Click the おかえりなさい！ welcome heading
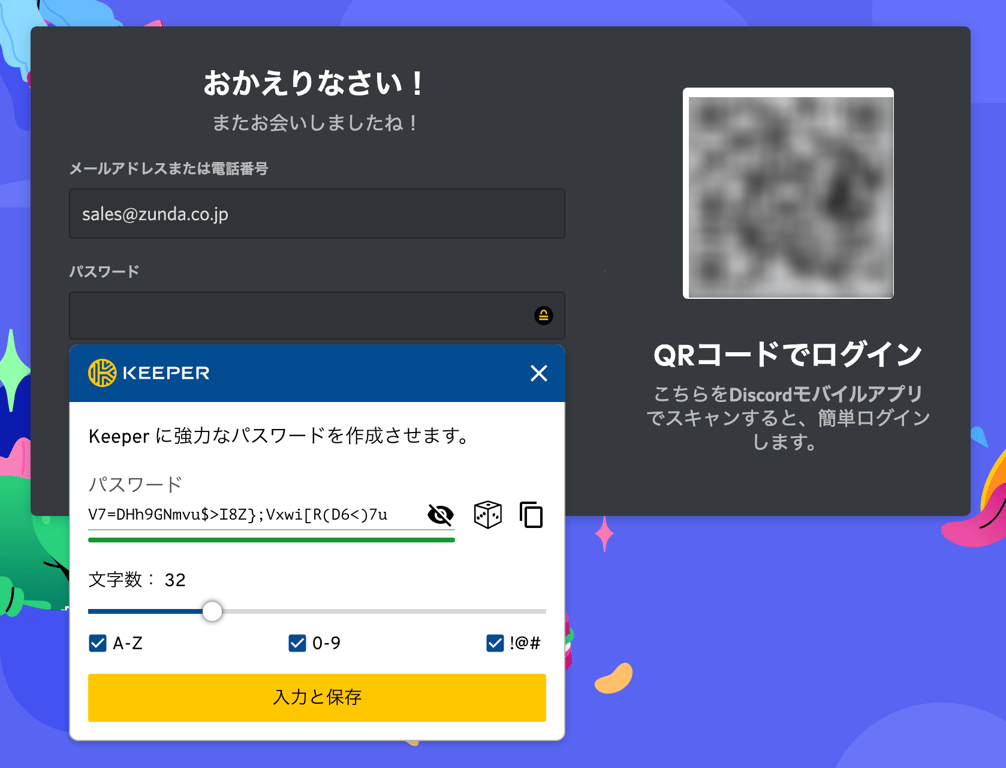1006x768 pixels. click(316, 83)
